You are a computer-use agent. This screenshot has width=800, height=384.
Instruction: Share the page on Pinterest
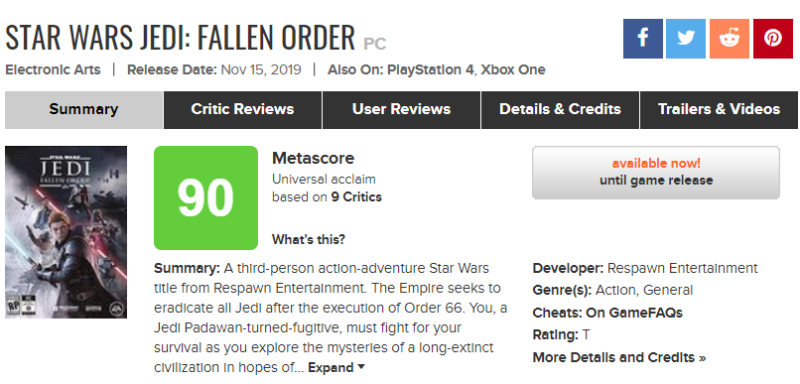pyautogui.click(x=772, y=39)
